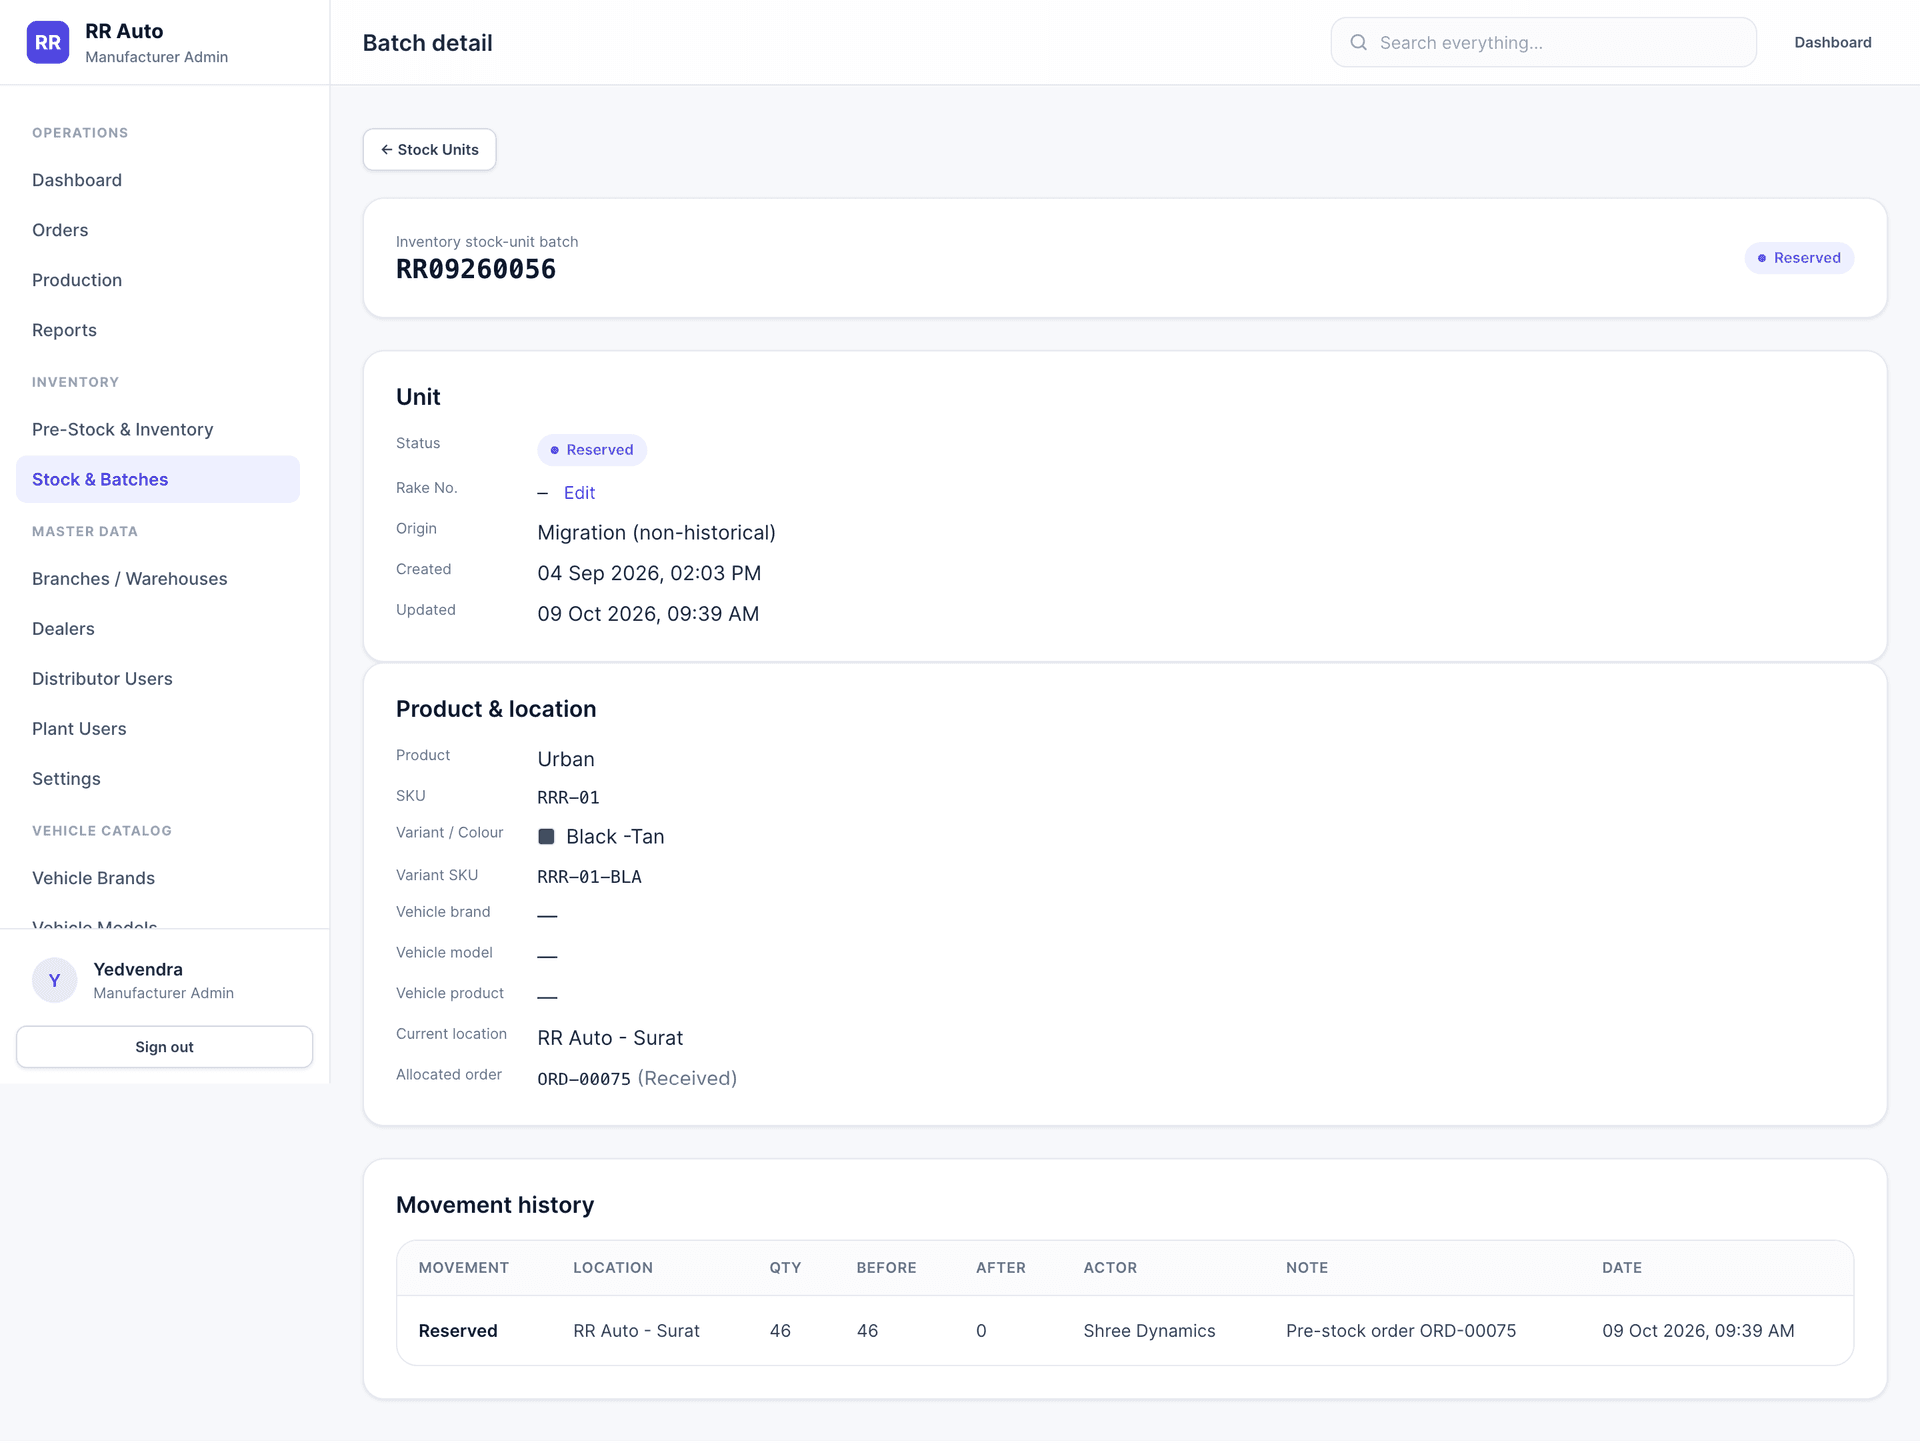Click Origin value Migration (non-historical)
Image resolution: width=1920 pixels, height=1443 pixels.
coord(656,533)
